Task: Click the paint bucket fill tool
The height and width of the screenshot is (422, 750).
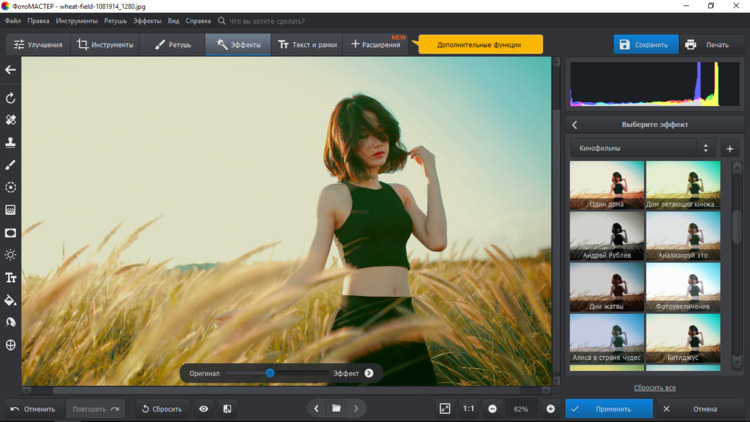Action: (11, 300)
